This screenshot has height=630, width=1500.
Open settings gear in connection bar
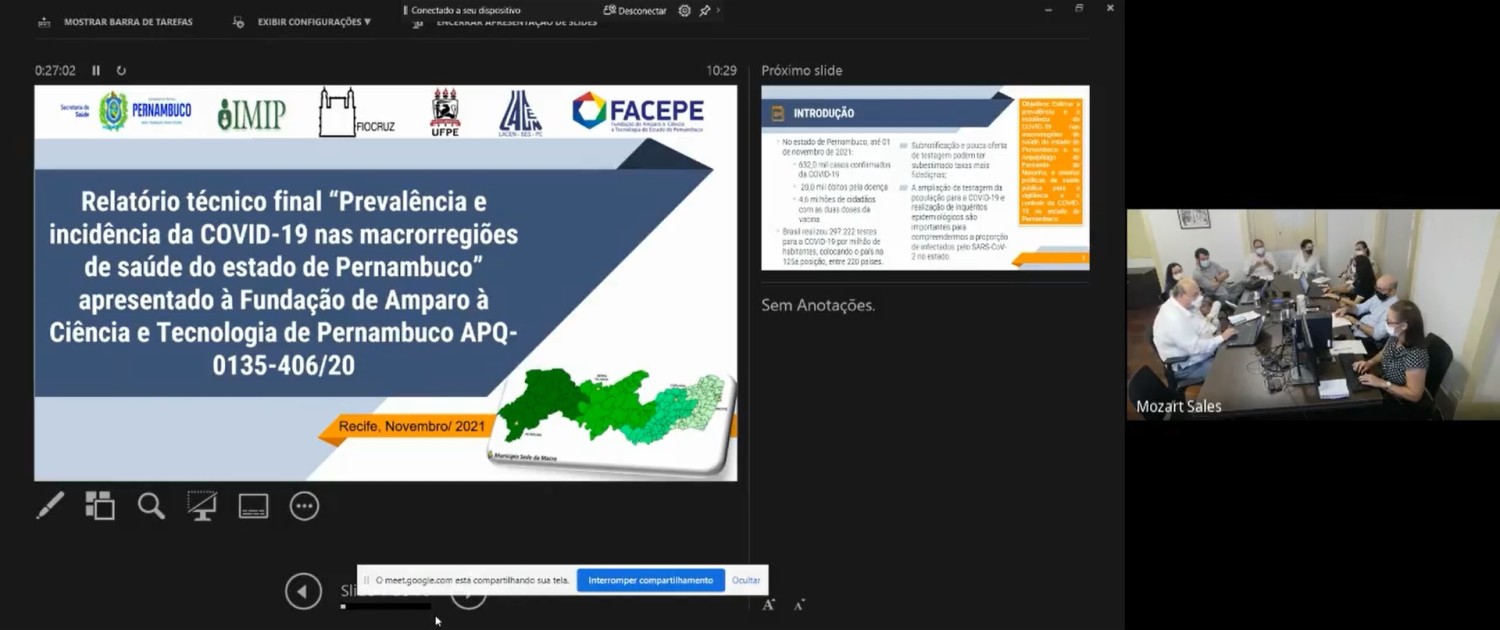pos(685,11)
